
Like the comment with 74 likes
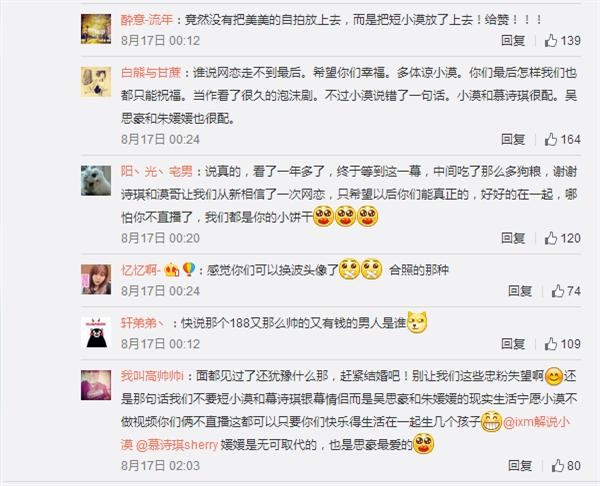click(x=566, y=291)
